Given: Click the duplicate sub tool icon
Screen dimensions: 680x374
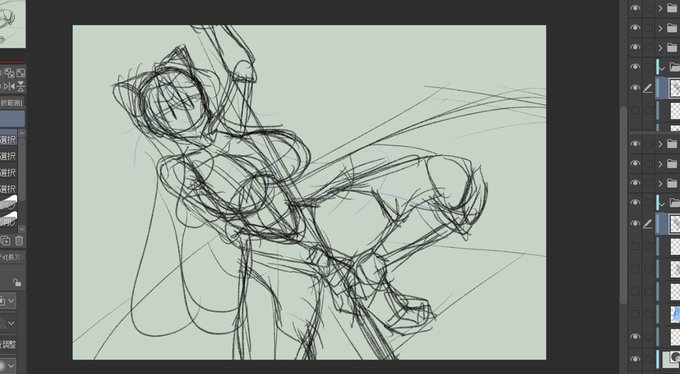Looking at the screenshot, I should (x=6, y=241).
